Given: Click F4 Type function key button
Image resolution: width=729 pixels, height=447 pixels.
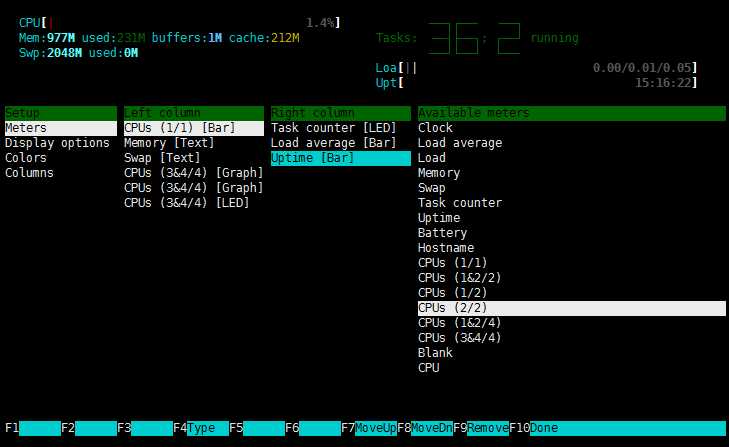Looking at the screenshot, I should [201, 428].
